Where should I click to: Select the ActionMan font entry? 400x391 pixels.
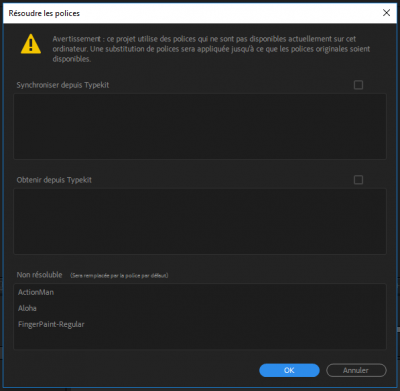pyautogui.click(x=36, y=292)
